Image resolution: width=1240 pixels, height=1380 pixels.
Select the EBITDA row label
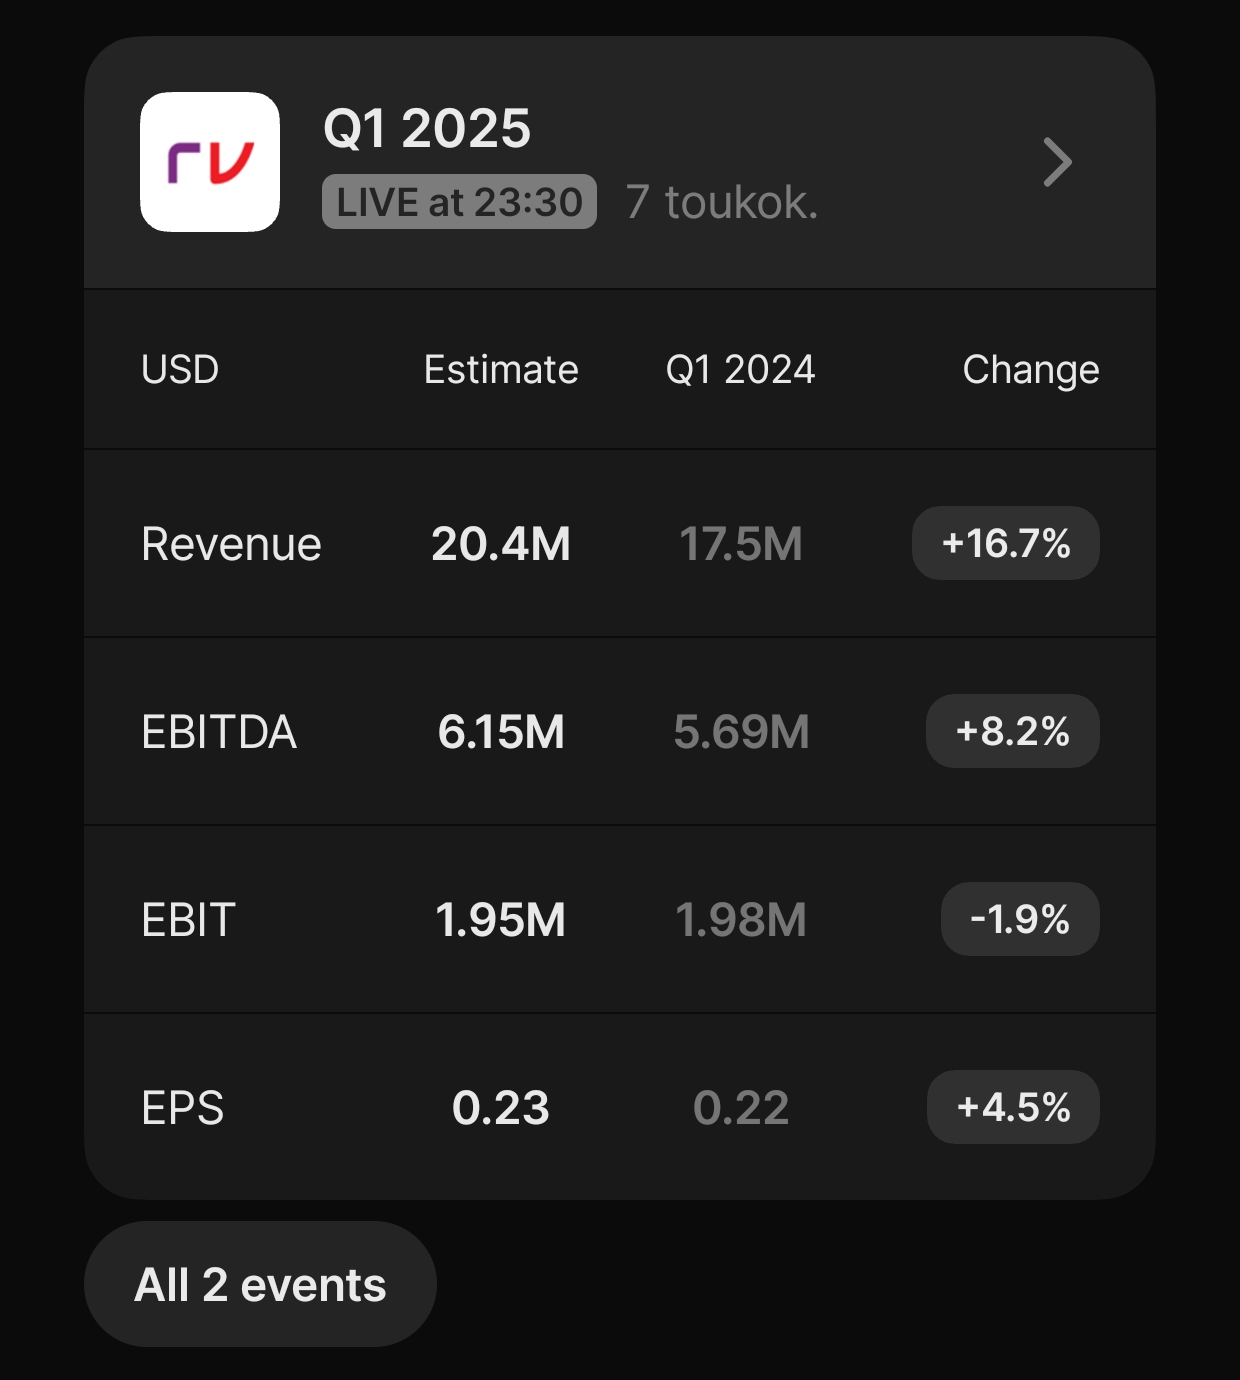pos(219,732)
